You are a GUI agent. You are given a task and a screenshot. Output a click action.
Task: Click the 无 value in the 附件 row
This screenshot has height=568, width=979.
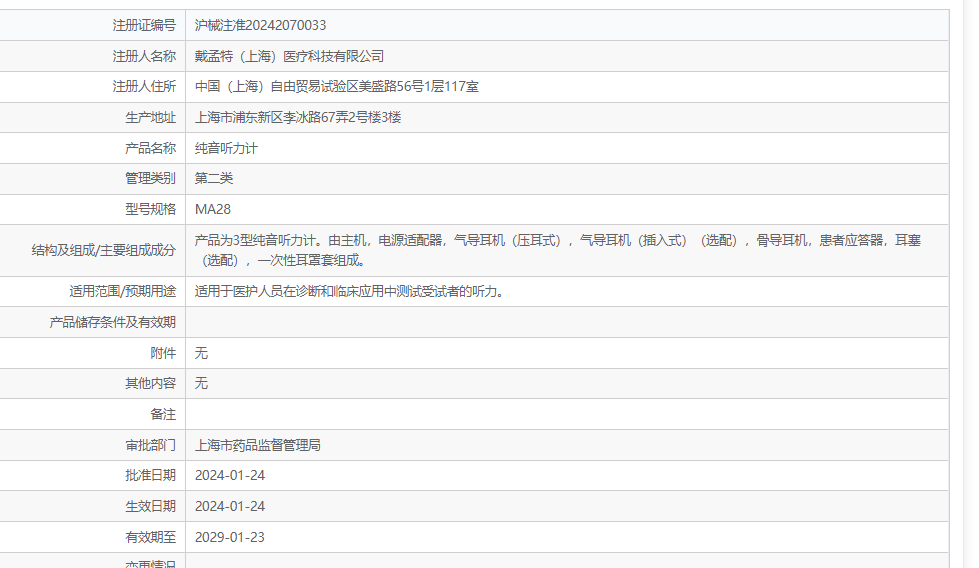pyautogui.click(x=201, y=353)
